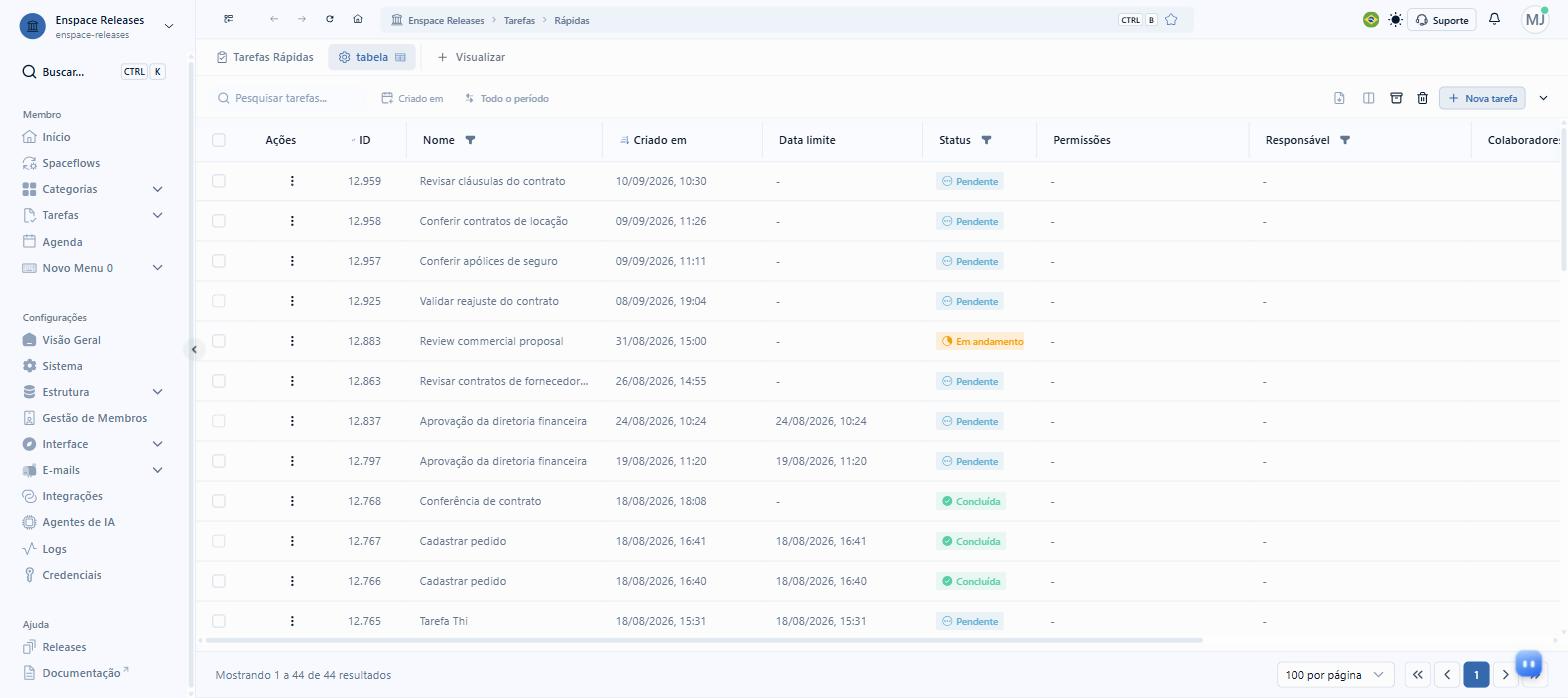Click the filter icon on Responsável column

point(1345,140)
